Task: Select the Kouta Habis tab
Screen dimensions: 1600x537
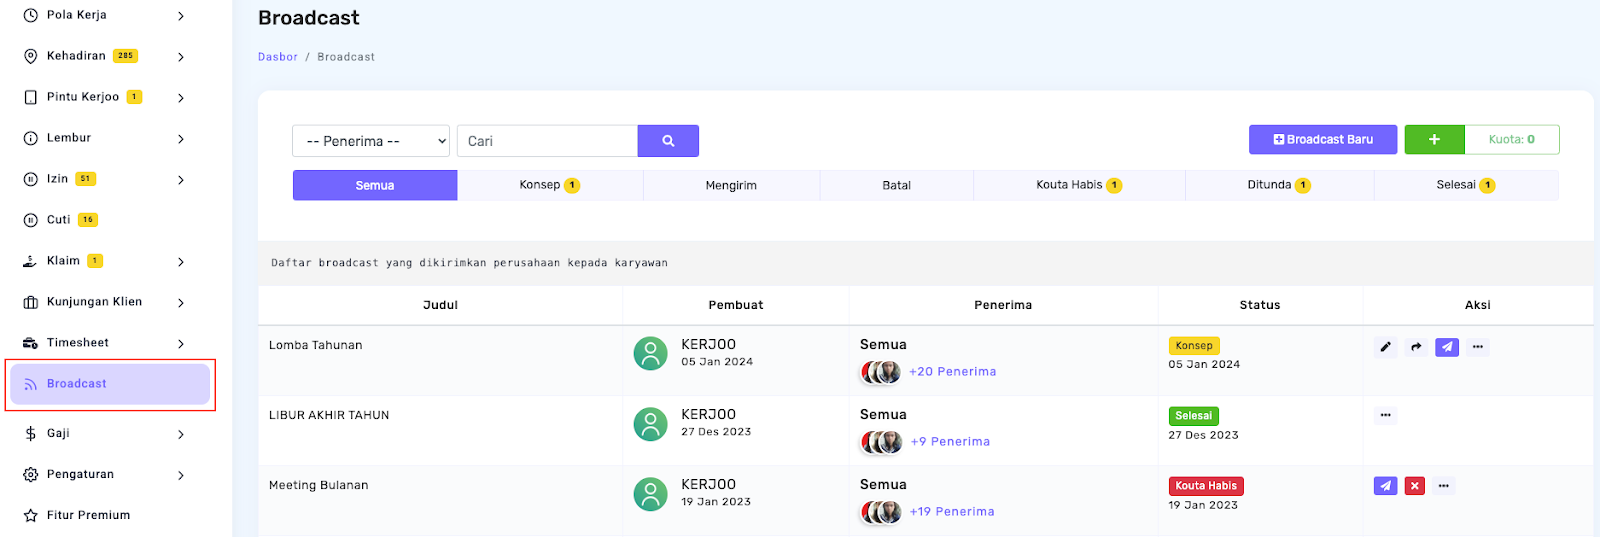Action: [x=1078, y=185]
